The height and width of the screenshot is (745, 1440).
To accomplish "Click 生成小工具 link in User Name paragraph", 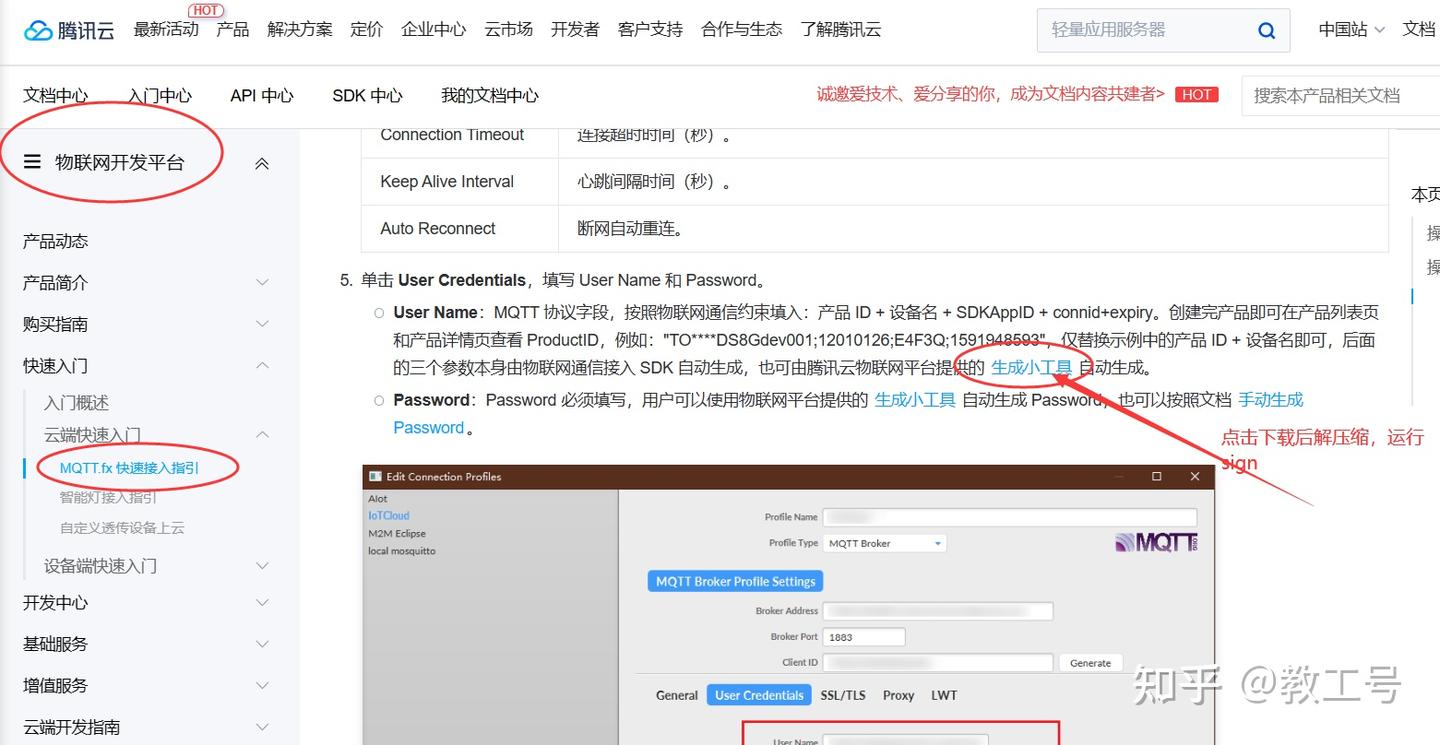I will tap(1031, 368).
